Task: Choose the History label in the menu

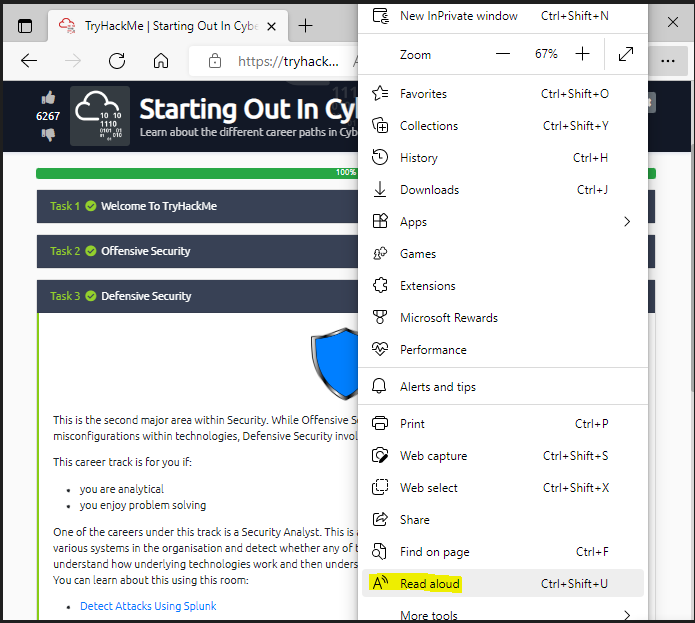Action: tap(419, 158)
